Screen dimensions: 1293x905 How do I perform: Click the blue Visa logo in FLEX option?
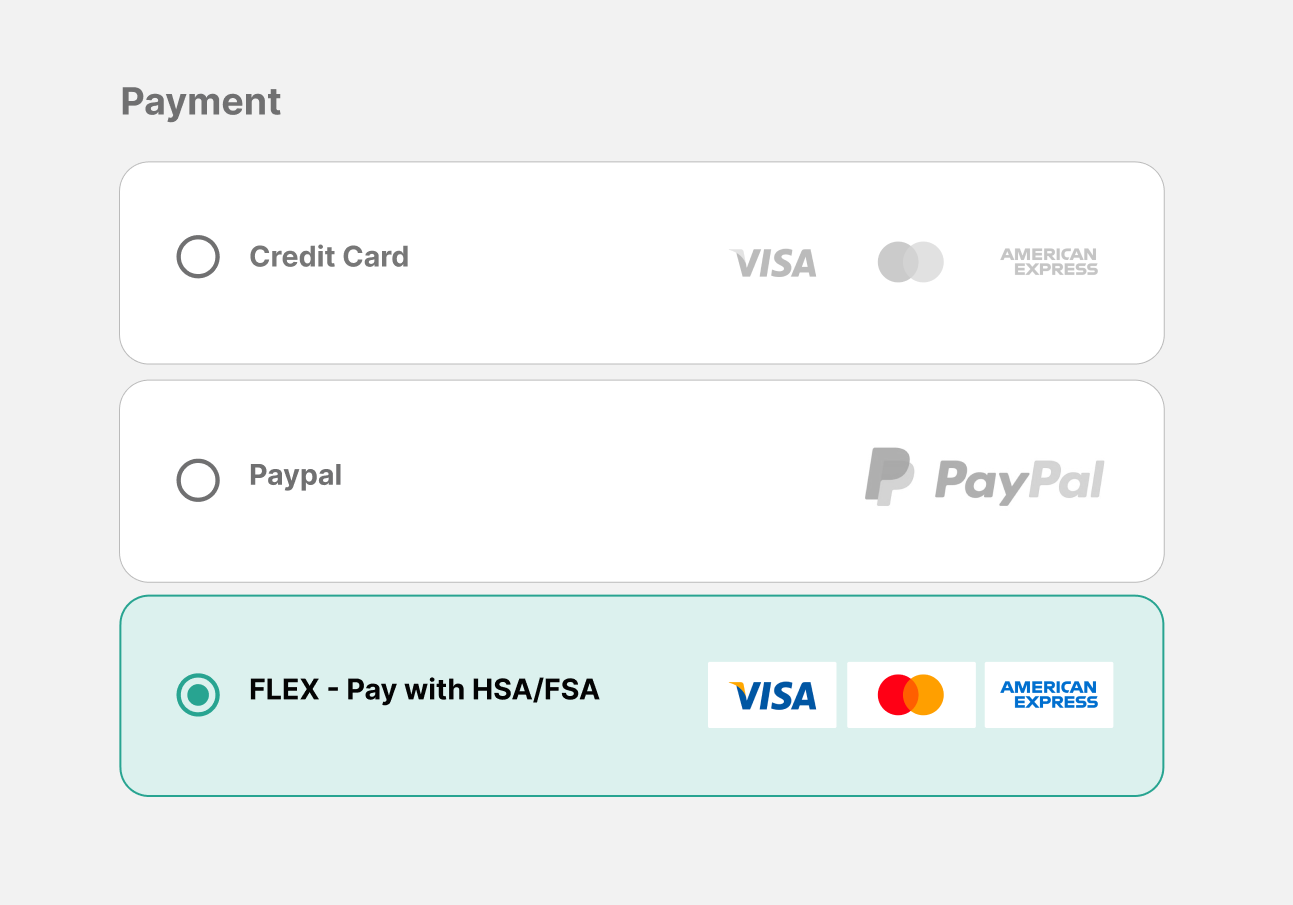(772, 695)
